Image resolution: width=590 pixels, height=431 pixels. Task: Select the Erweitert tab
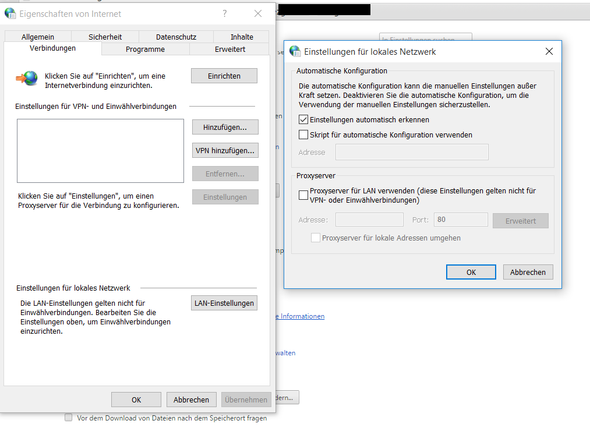click(x=230, y=49)
